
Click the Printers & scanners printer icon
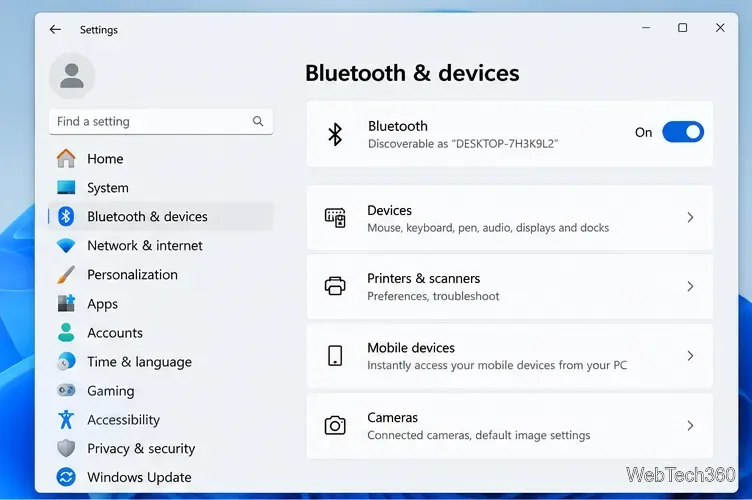[x=335, y=286]
